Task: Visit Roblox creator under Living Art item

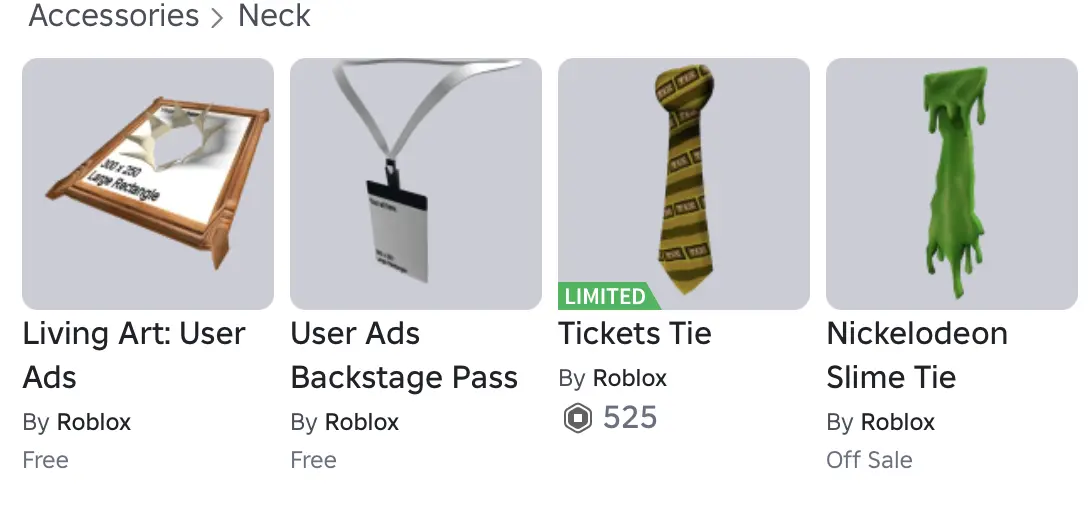Action: (94, 422)
